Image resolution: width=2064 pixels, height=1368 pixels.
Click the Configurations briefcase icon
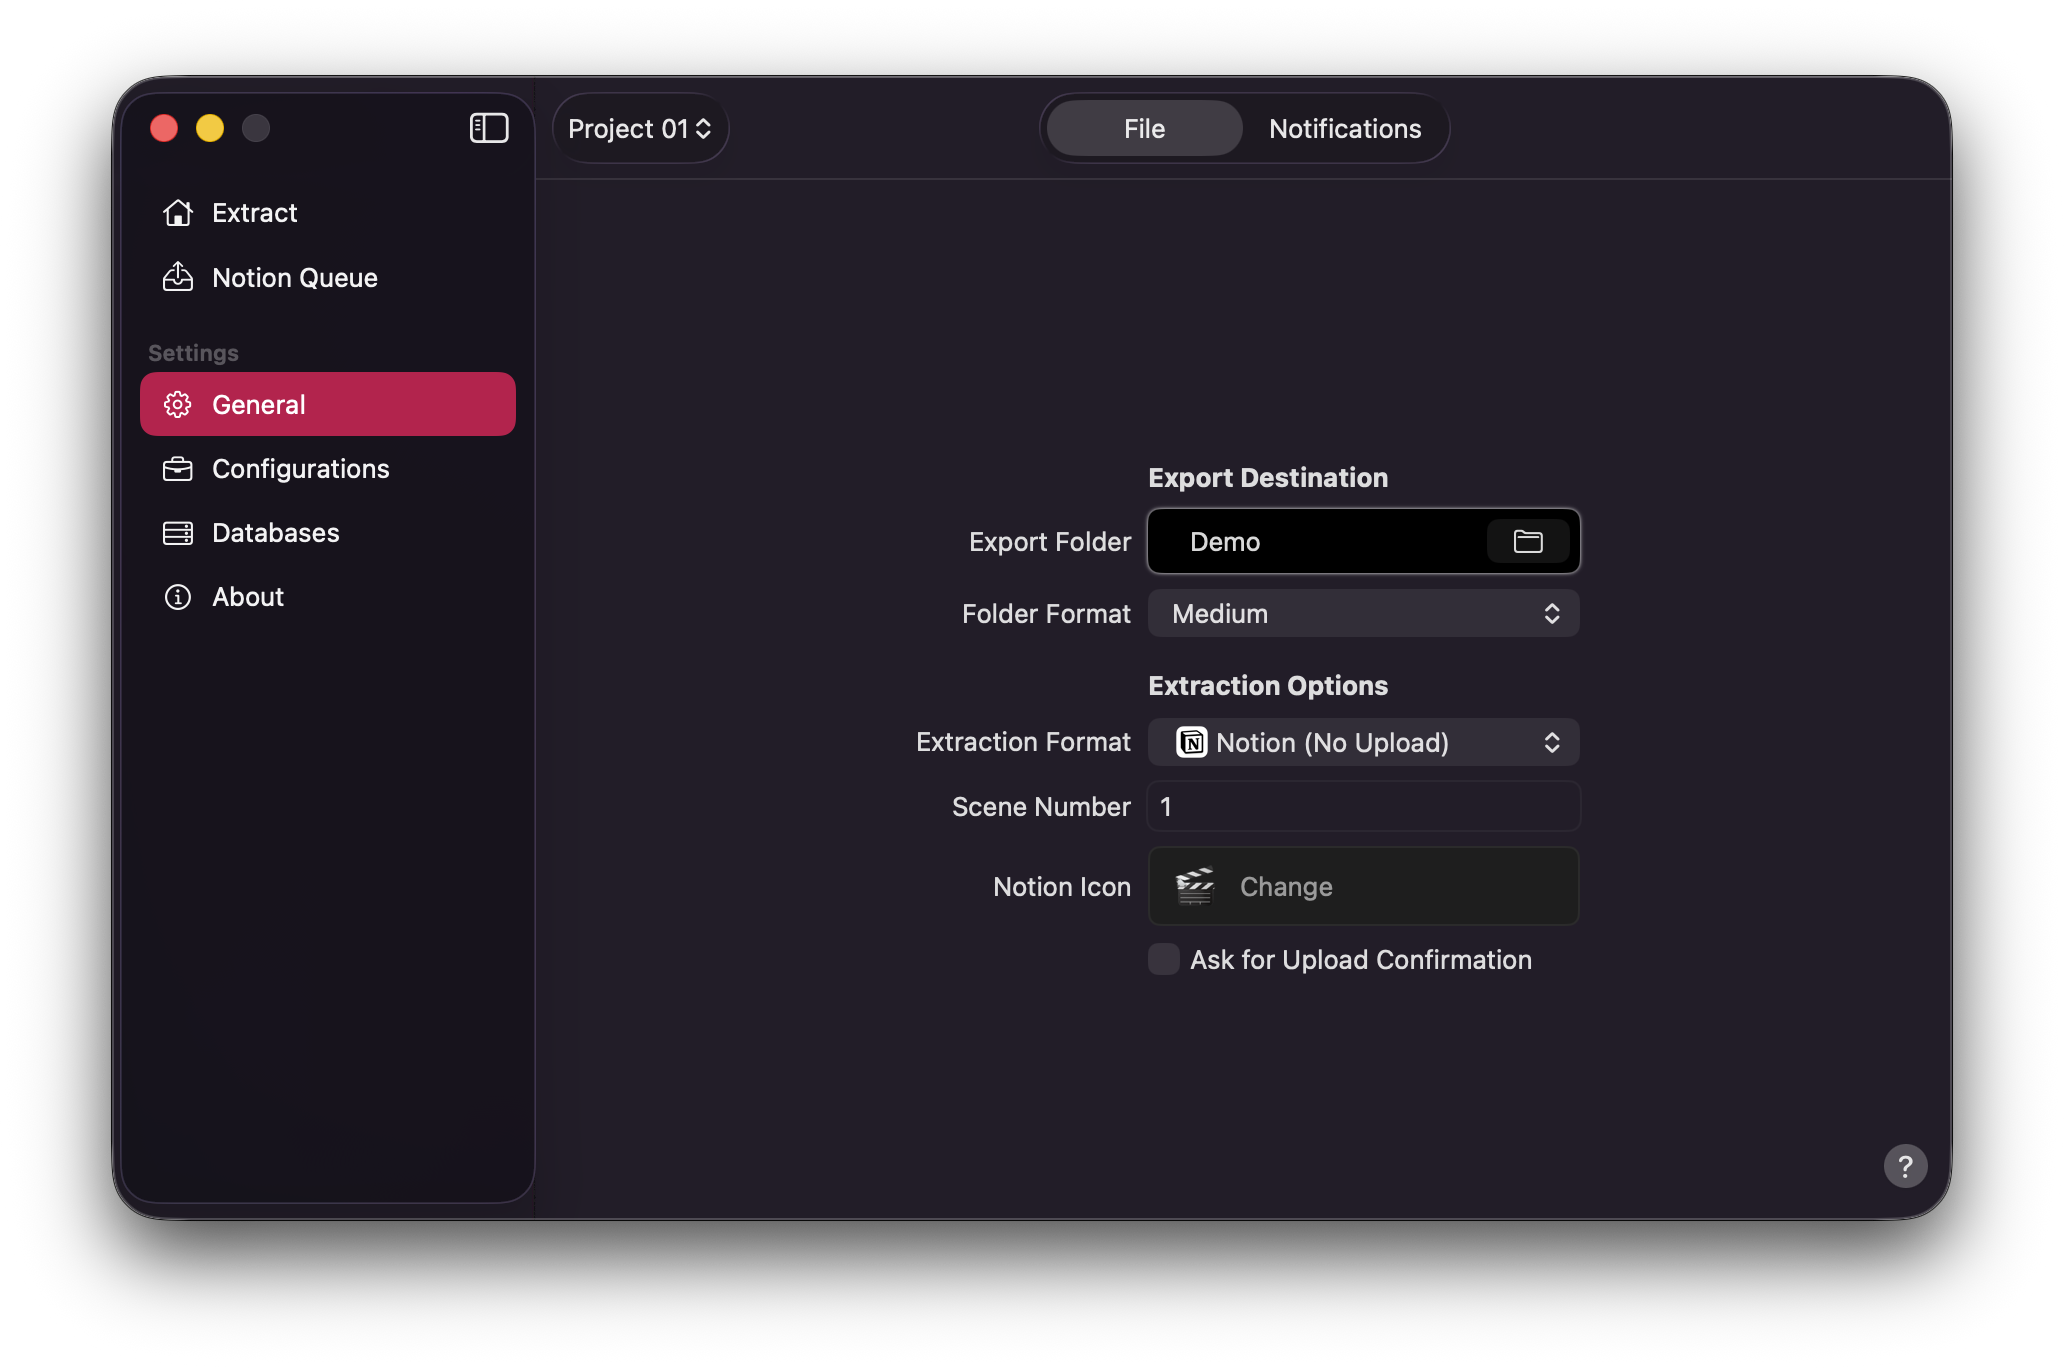point(178,468)
